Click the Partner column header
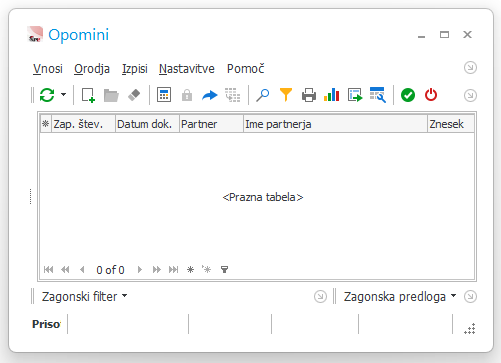The height and width of the screenshot is (363, 501). pos(211,124)
